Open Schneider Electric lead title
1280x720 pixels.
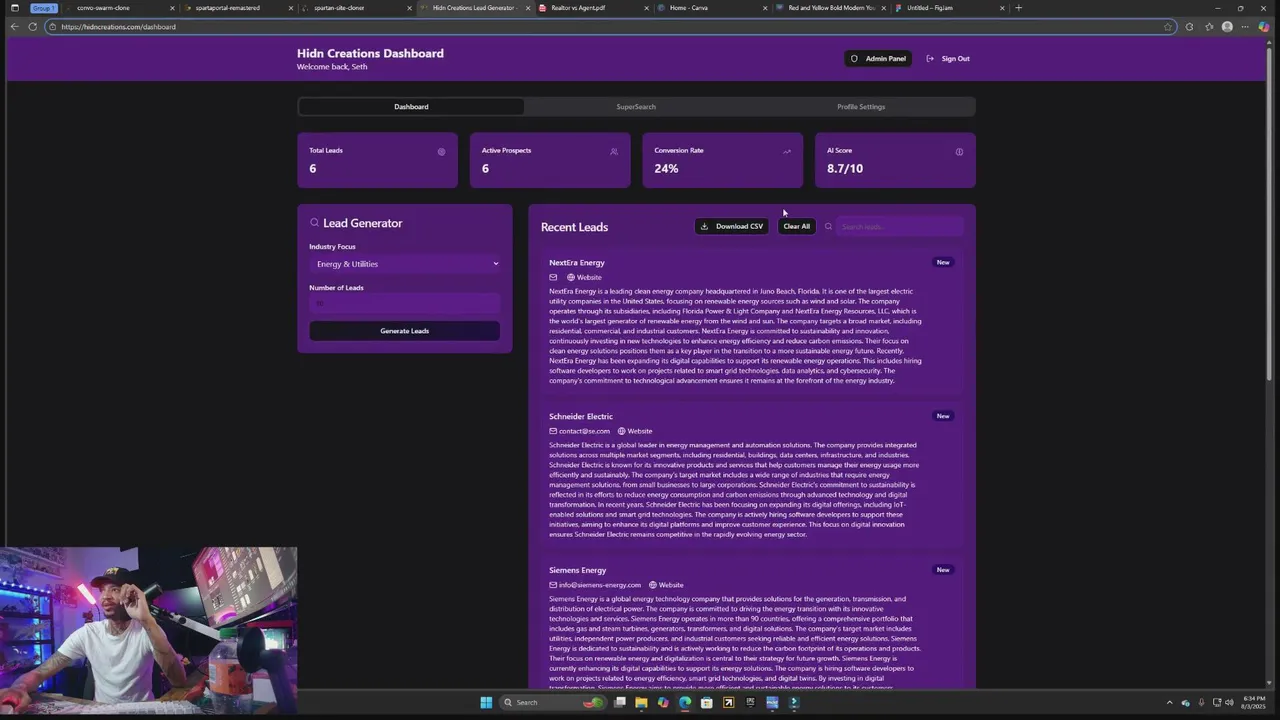pyautogui.click(x=581, y=416)
